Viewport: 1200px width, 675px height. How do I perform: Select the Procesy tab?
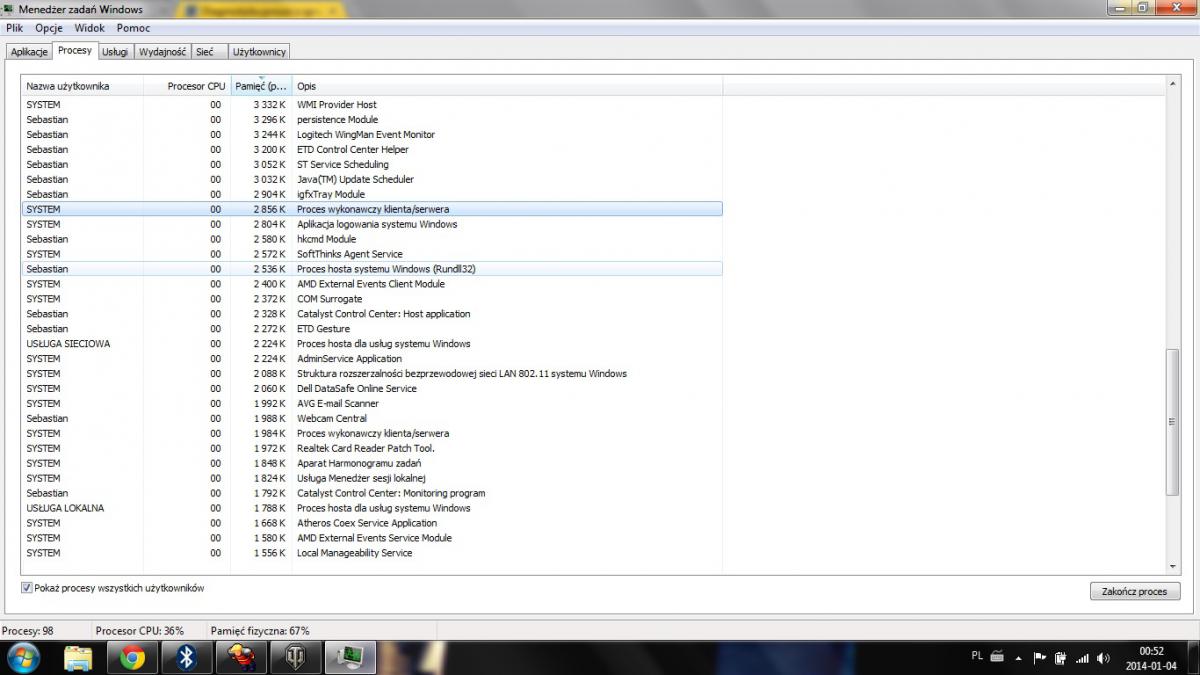pos(75,50)
